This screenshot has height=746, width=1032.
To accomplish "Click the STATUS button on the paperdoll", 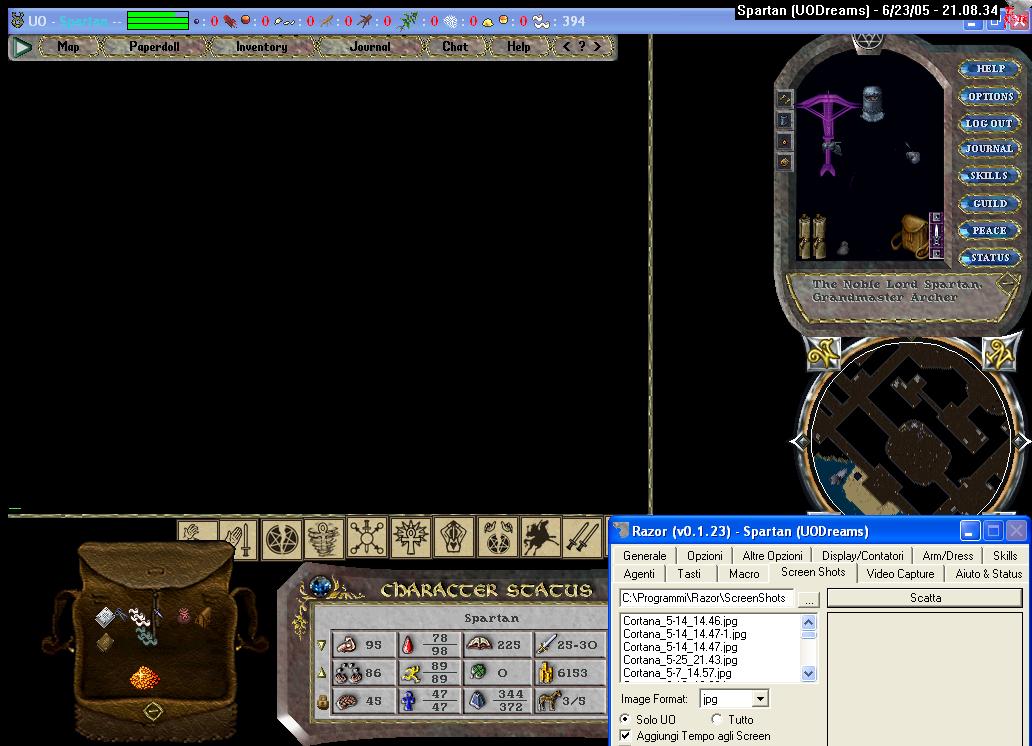I will (x=989, y=257).
